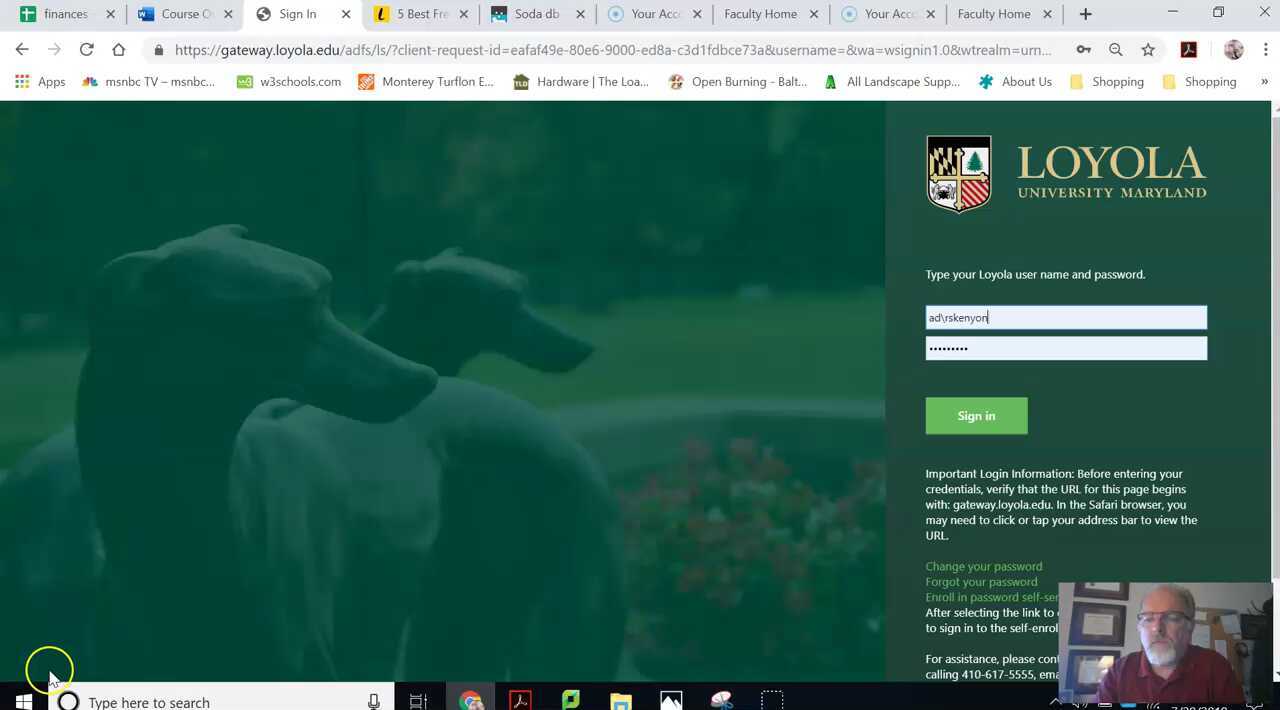This screenshot has width=1280, height=710.
Task: Open the browser home page icon
Action: pos(119,50)
